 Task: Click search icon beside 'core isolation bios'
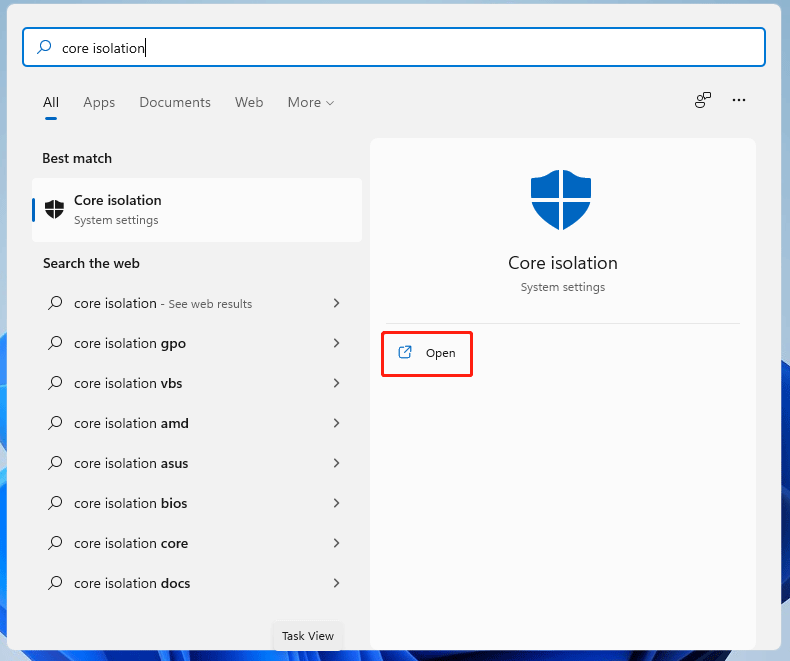(55, 503)
